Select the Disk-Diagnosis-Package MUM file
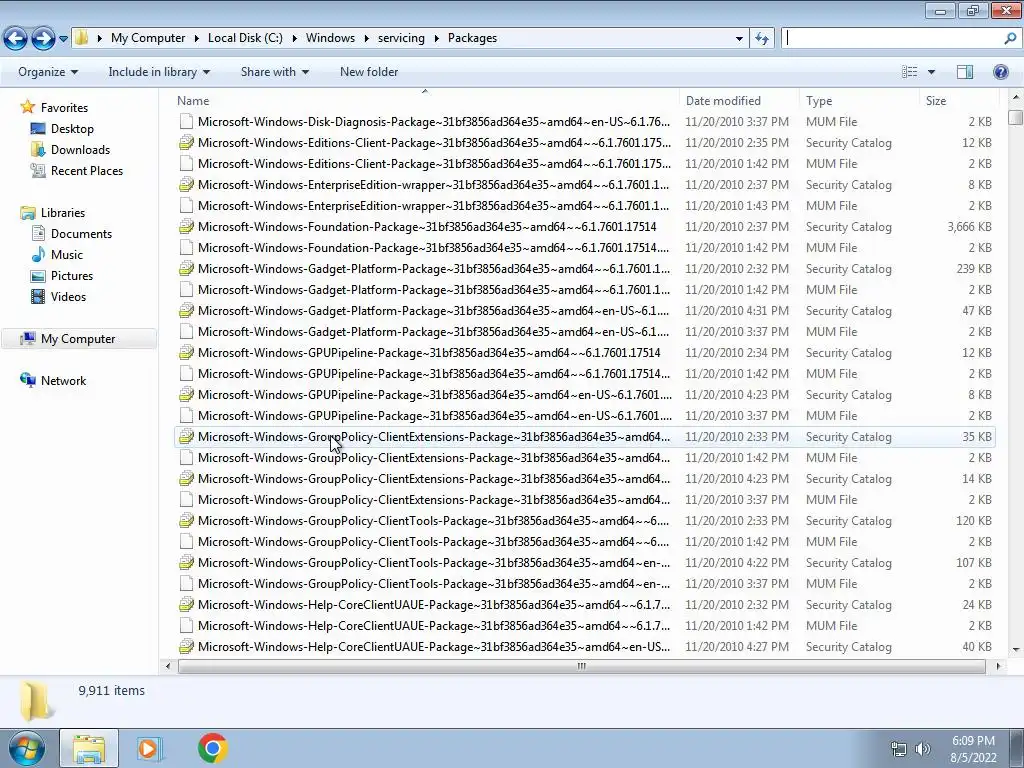 (586, 121)
